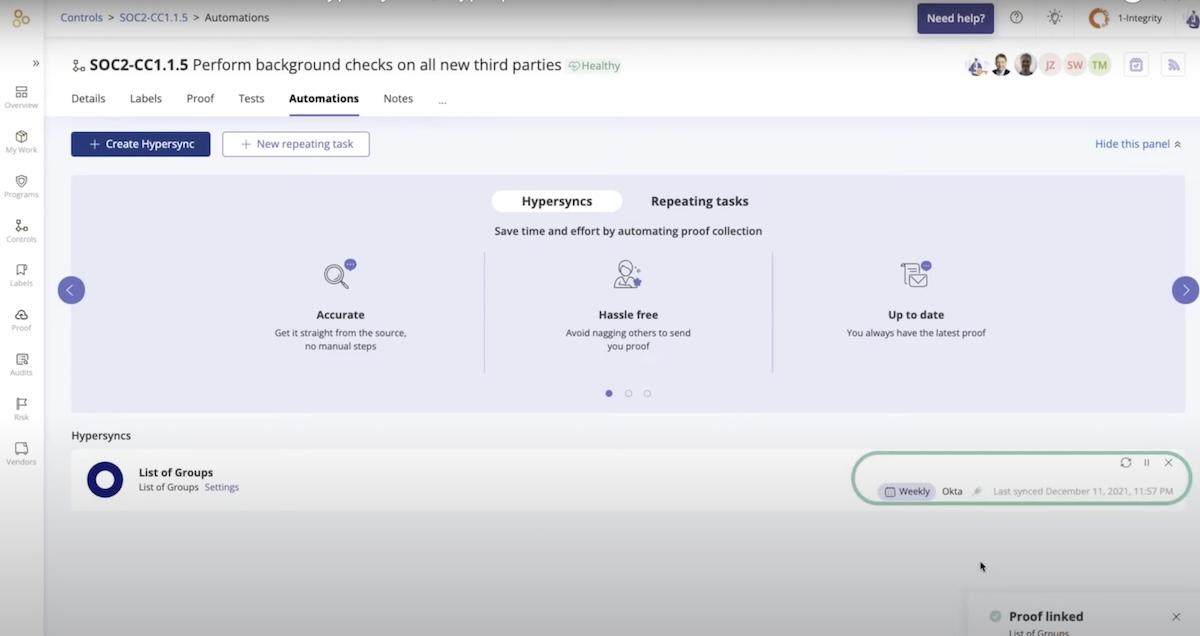The height and width of the screenshot is (636, 1200).
Task: Click the Accurate feature icon
Action: (340, 274)
